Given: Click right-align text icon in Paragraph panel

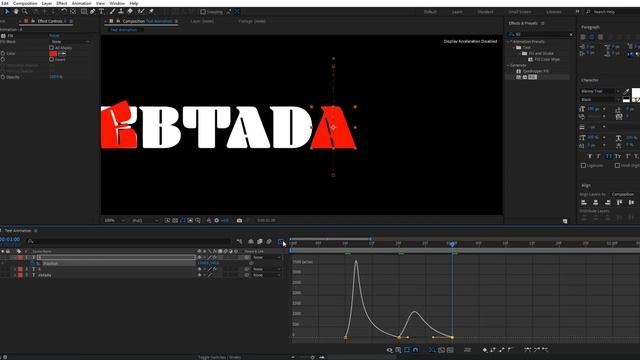Looking at the screenshot, I should coord(600,37).
